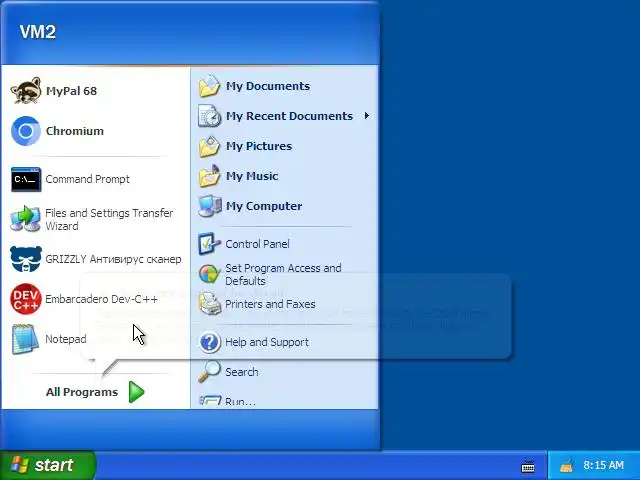Expand My Recent Documents submenu arrow
The height and width of the screenshot is (480, 640).
(367, 116)
